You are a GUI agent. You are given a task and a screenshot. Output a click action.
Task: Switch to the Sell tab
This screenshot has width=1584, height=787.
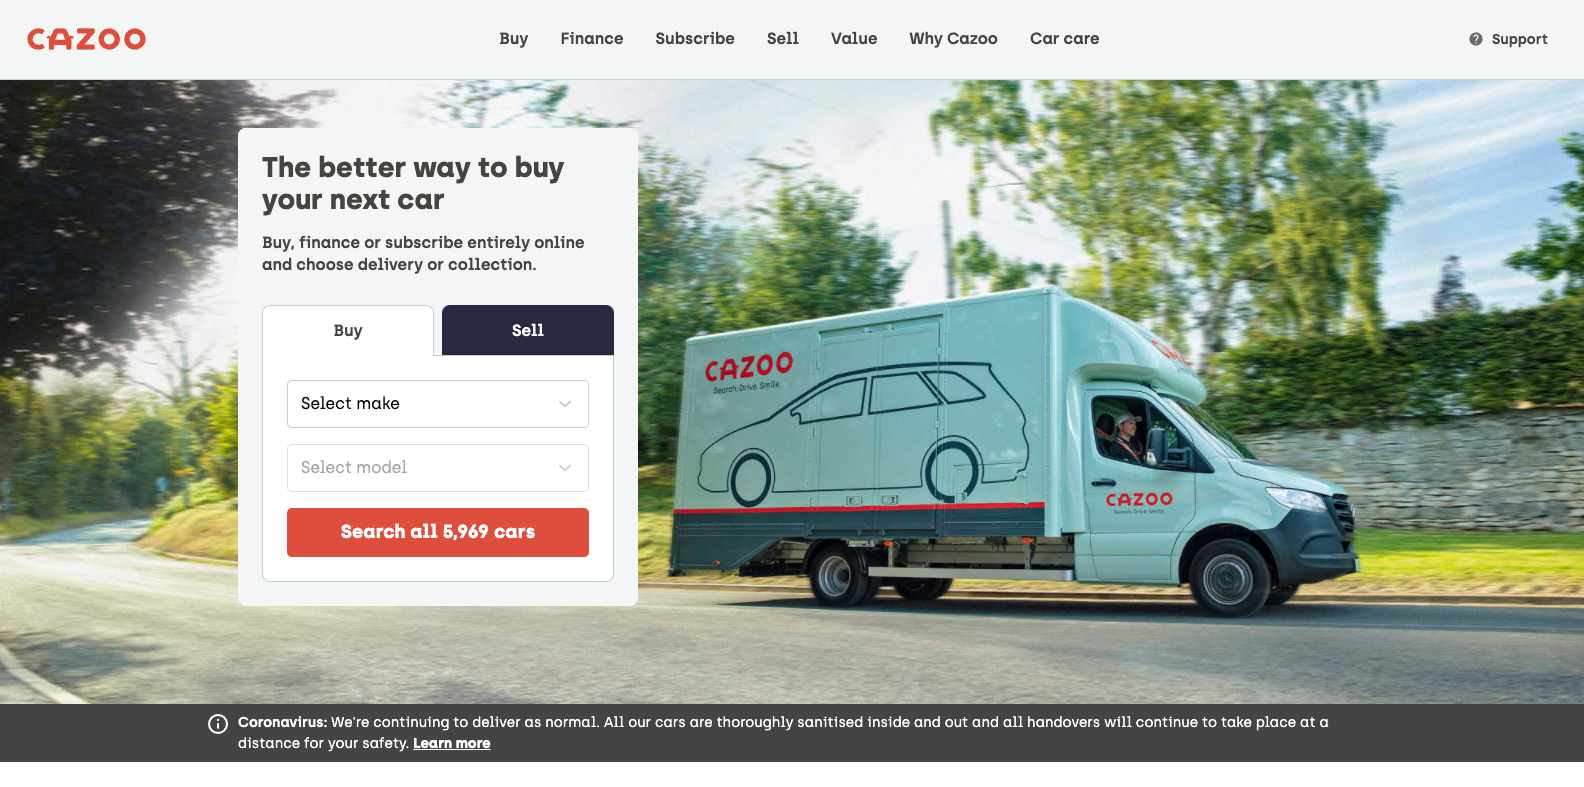pyautogui.click(x=528, y=330)
